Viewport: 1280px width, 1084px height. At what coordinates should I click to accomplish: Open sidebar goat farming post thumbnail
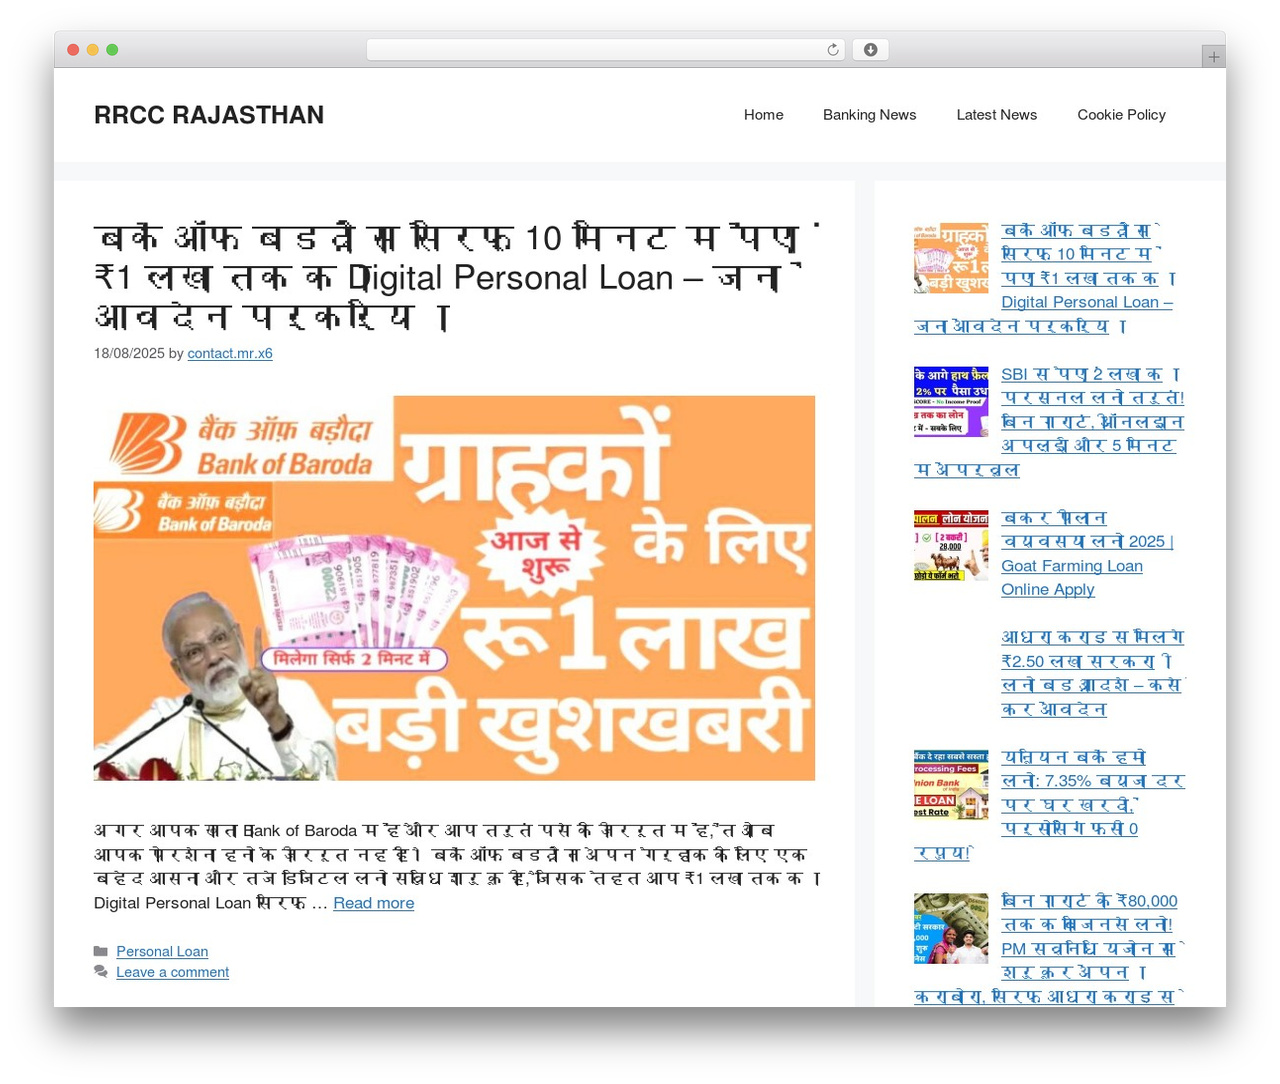coord(950,545)
